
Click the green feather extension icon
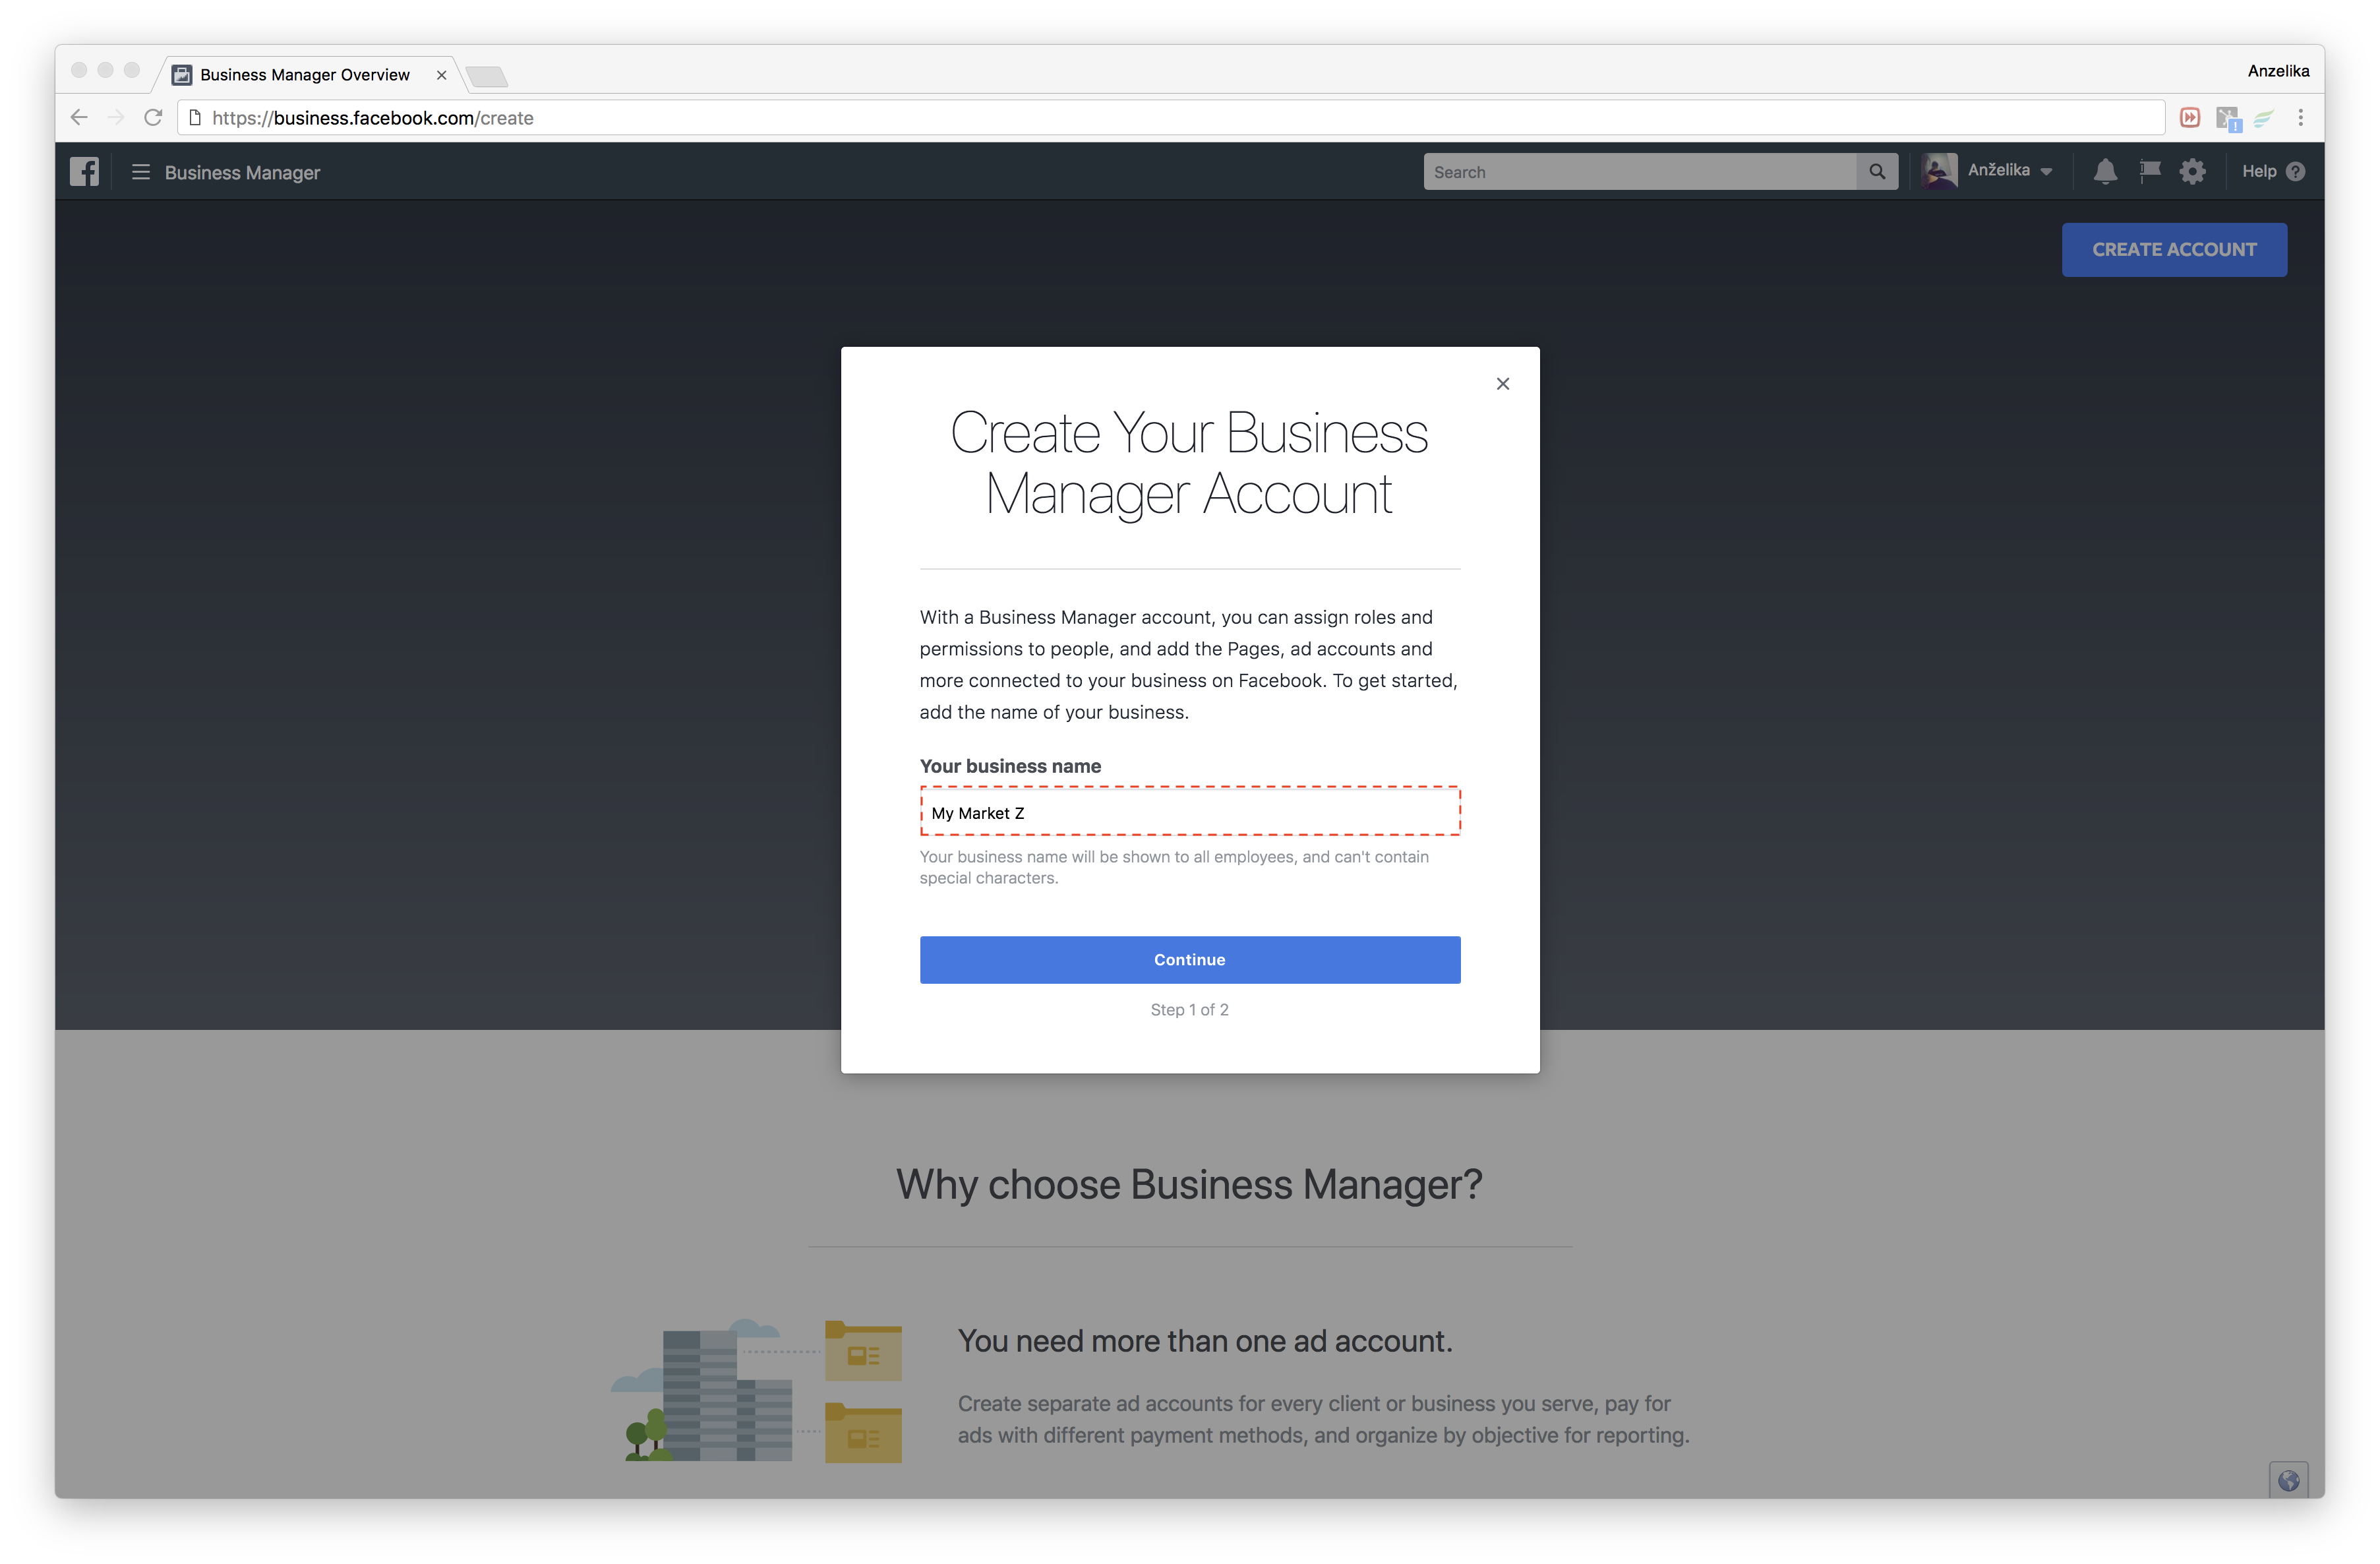tap(2264, 118)
